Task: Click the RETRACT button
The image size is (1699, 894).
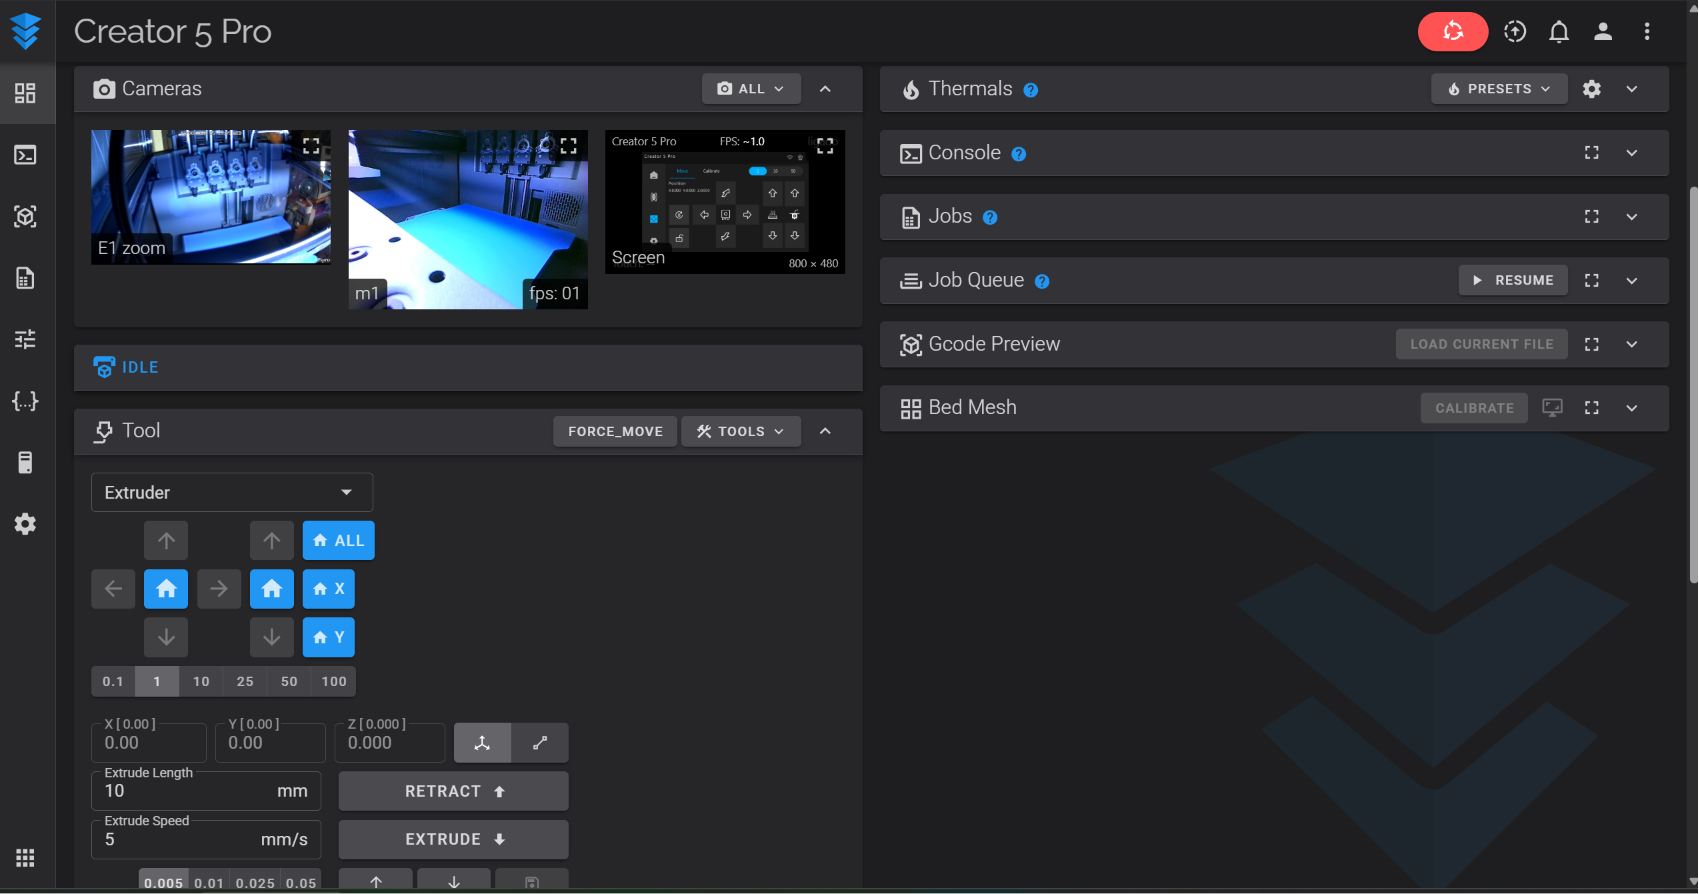Action: coord(454,792)
